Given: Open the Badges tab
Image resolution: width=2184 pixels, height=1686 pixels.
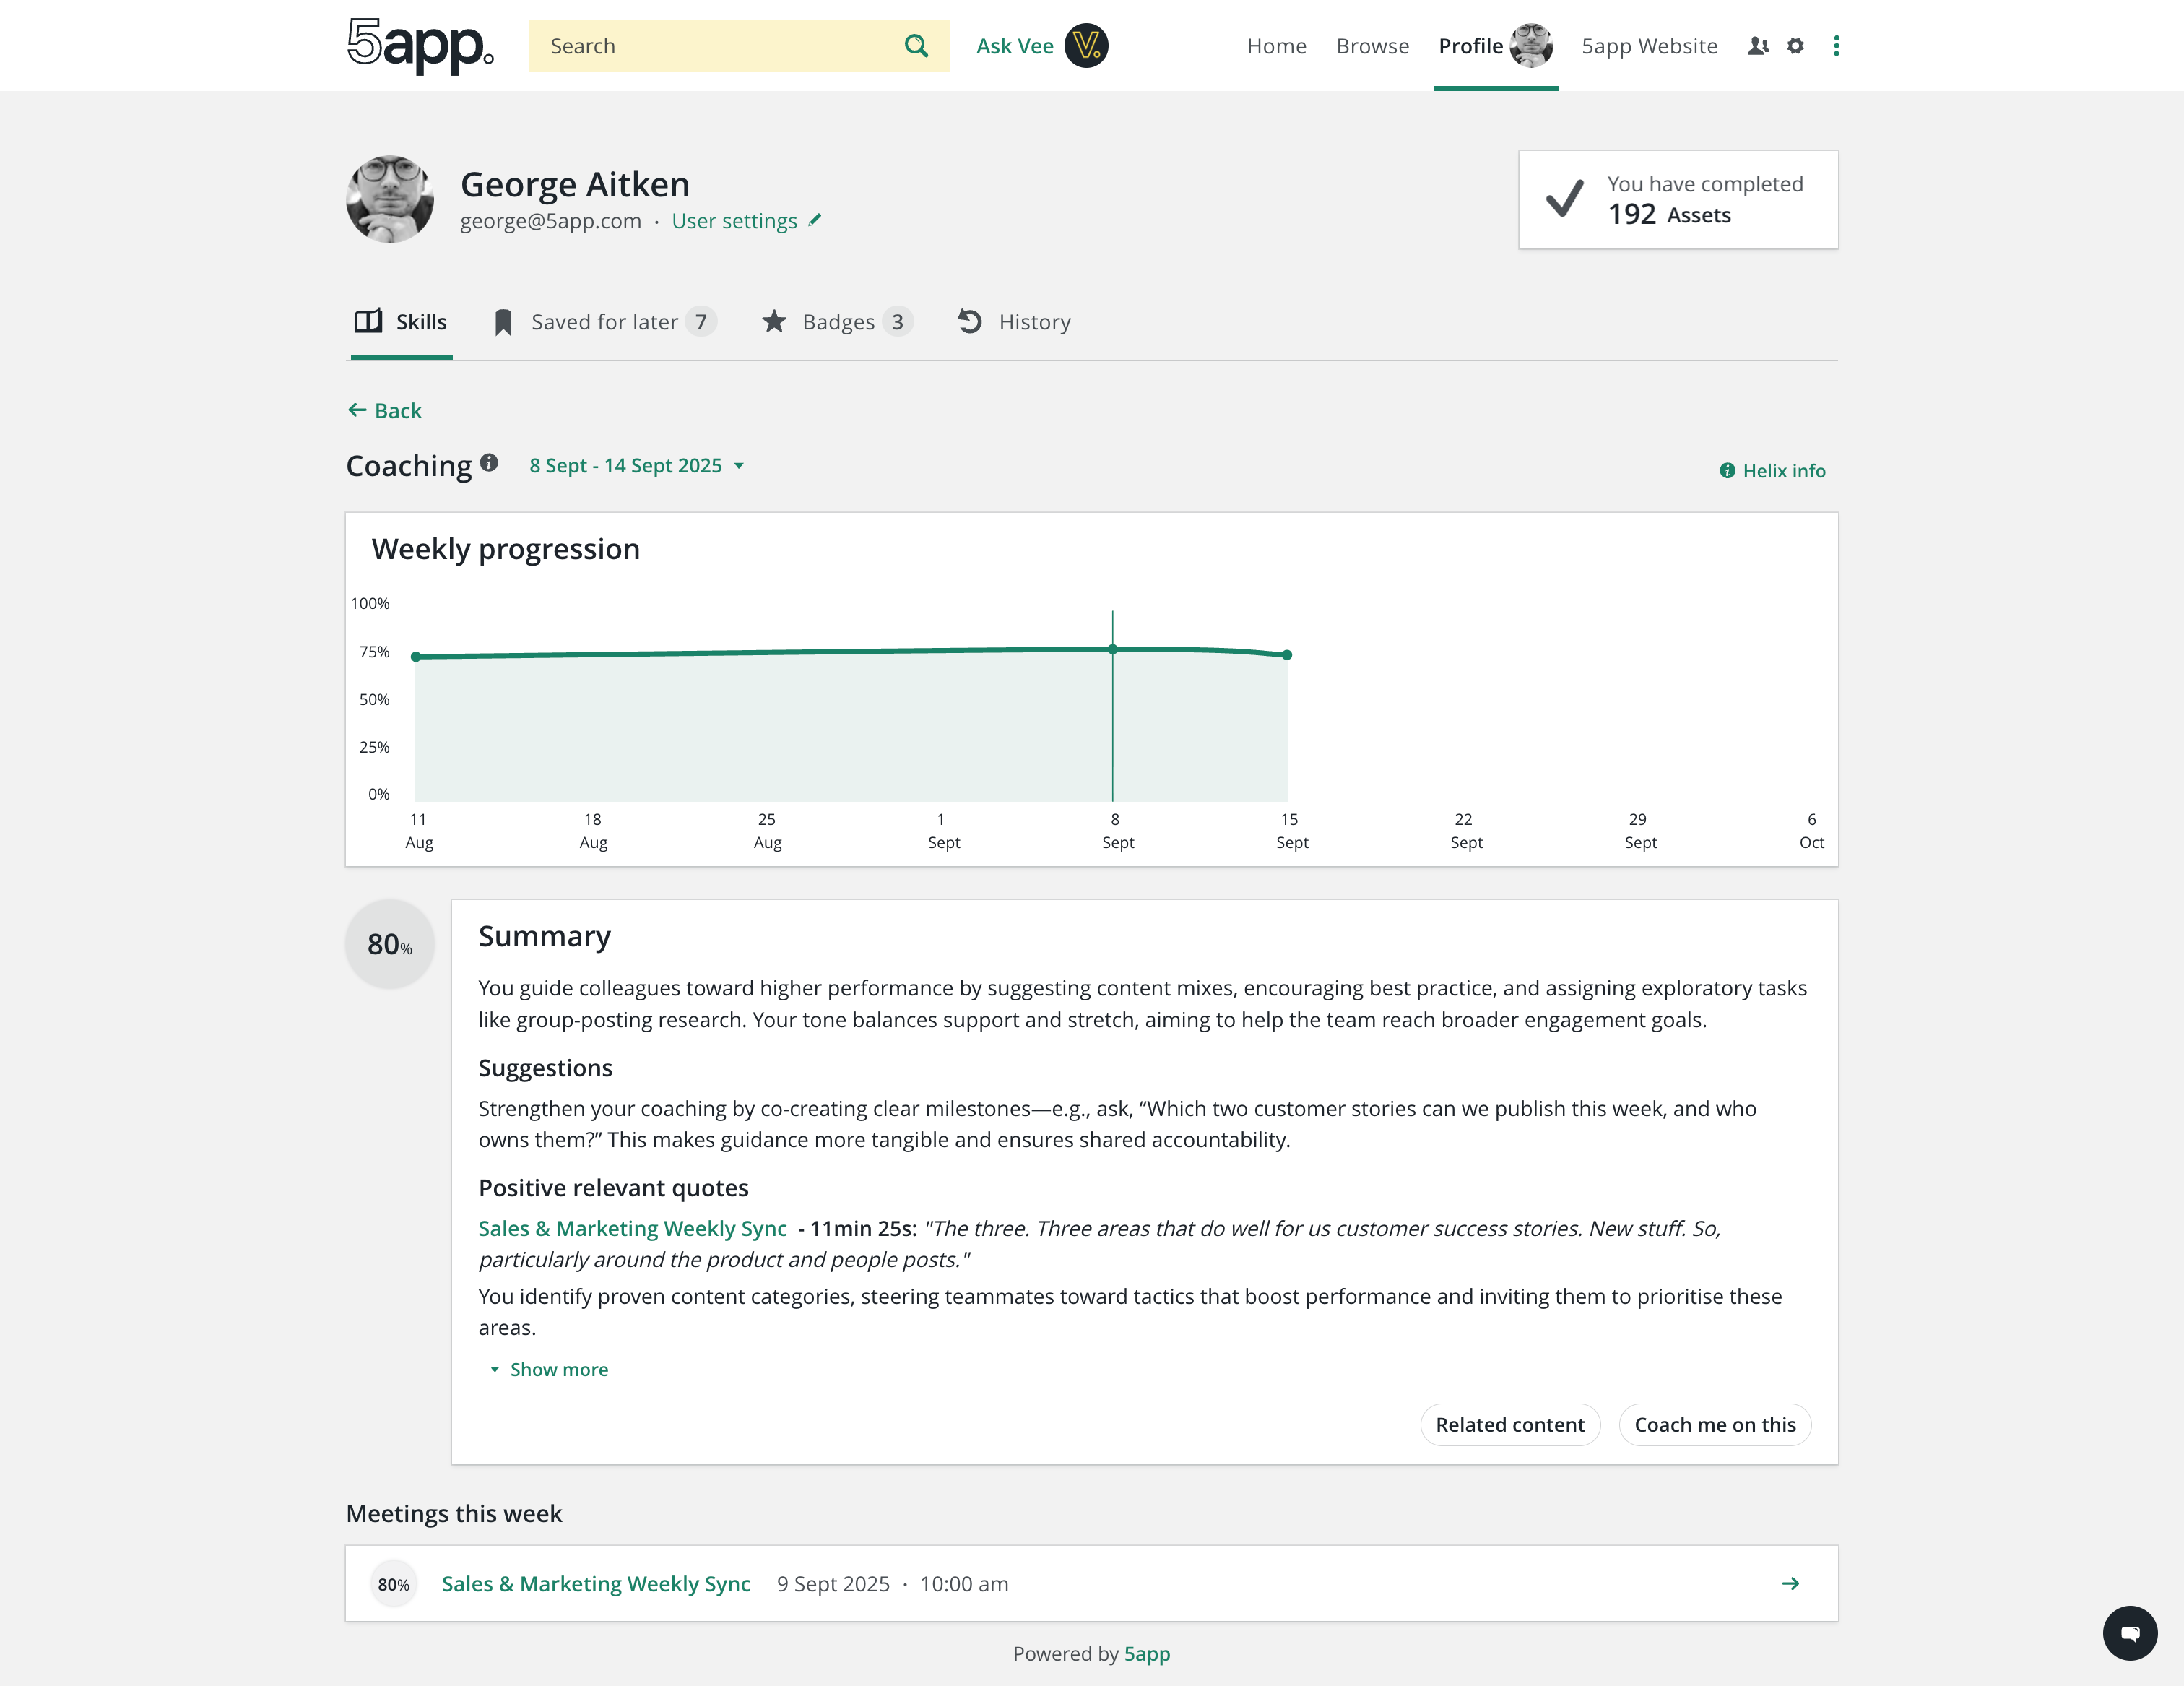Looking at the screenshot, I should point(837,322).
